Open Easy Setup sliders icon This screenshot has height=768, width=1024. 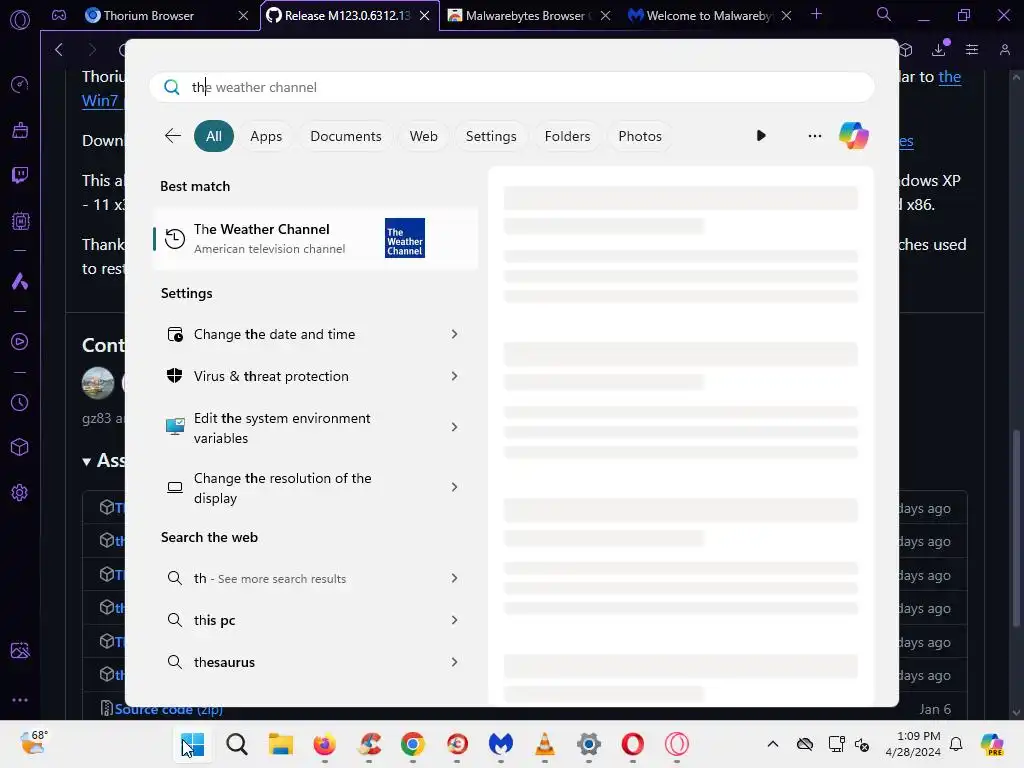pos(972,50)
